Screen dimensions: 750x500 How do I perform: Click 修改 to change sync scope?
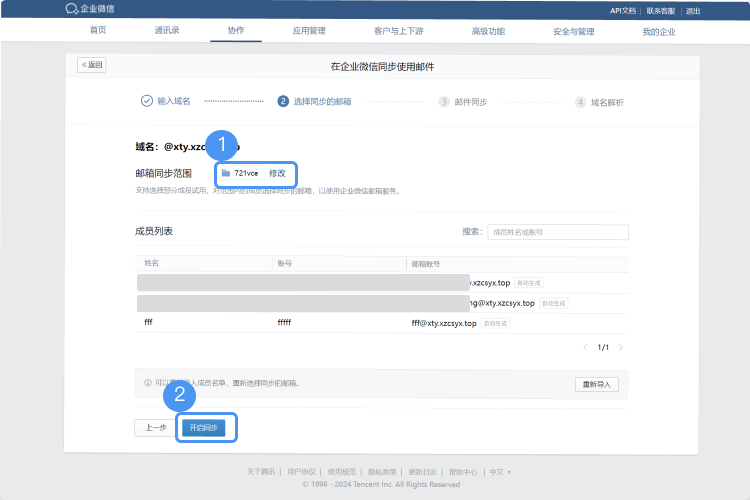tap(277, 173)
